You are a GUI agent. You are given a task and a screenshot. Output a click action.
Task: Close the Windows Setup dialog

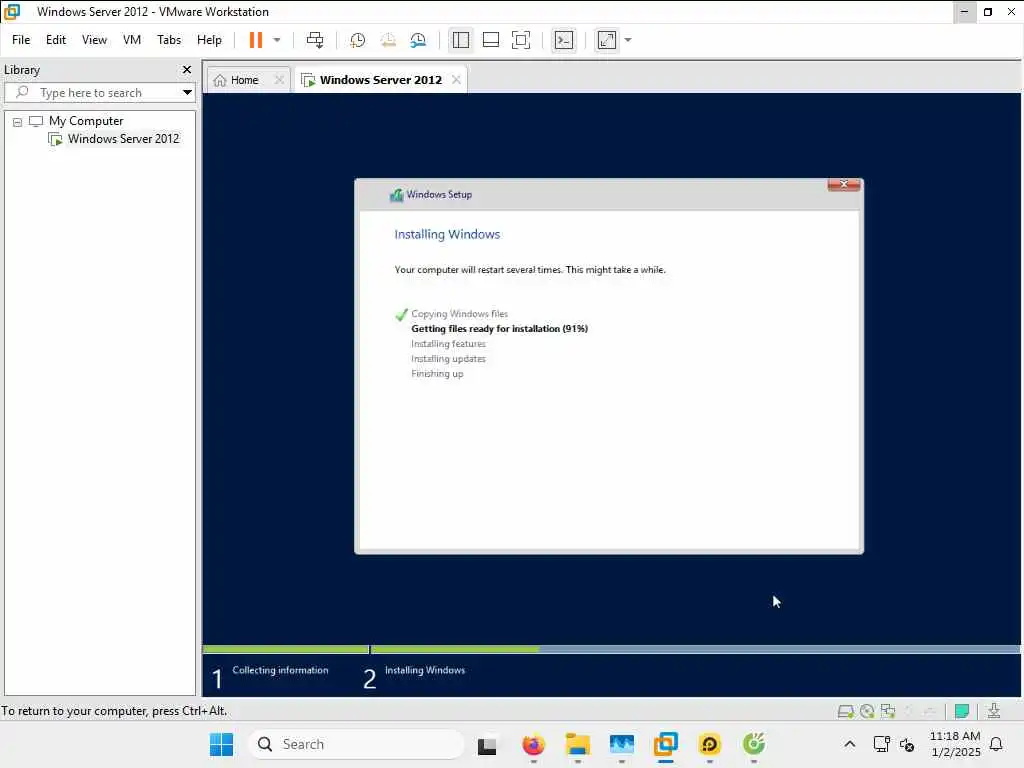[844, 185]
